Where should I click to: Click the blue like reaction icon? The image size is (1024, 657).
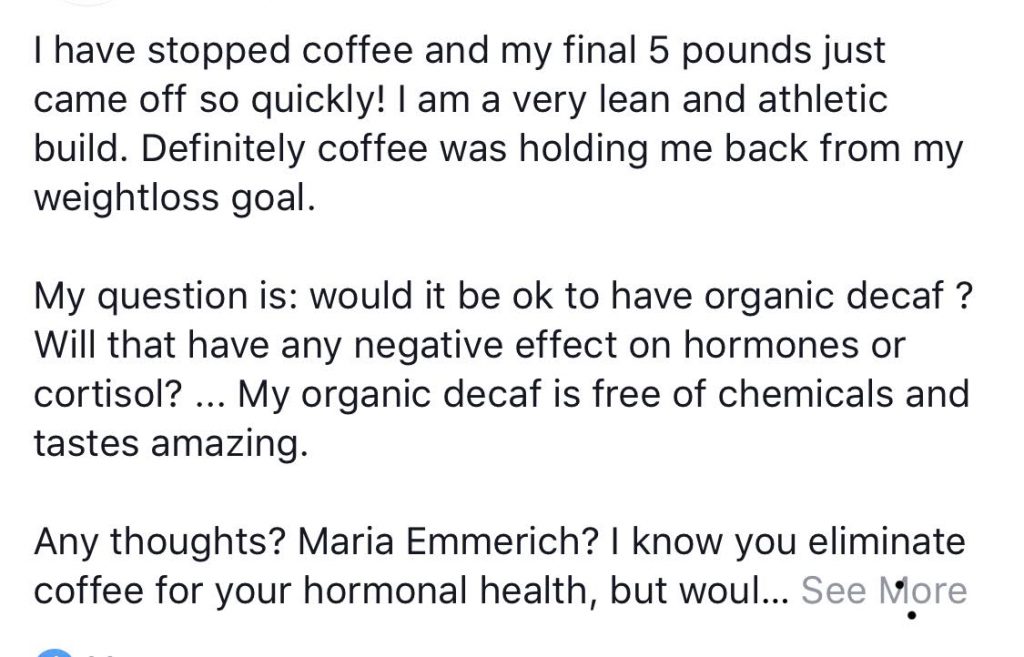54,652
